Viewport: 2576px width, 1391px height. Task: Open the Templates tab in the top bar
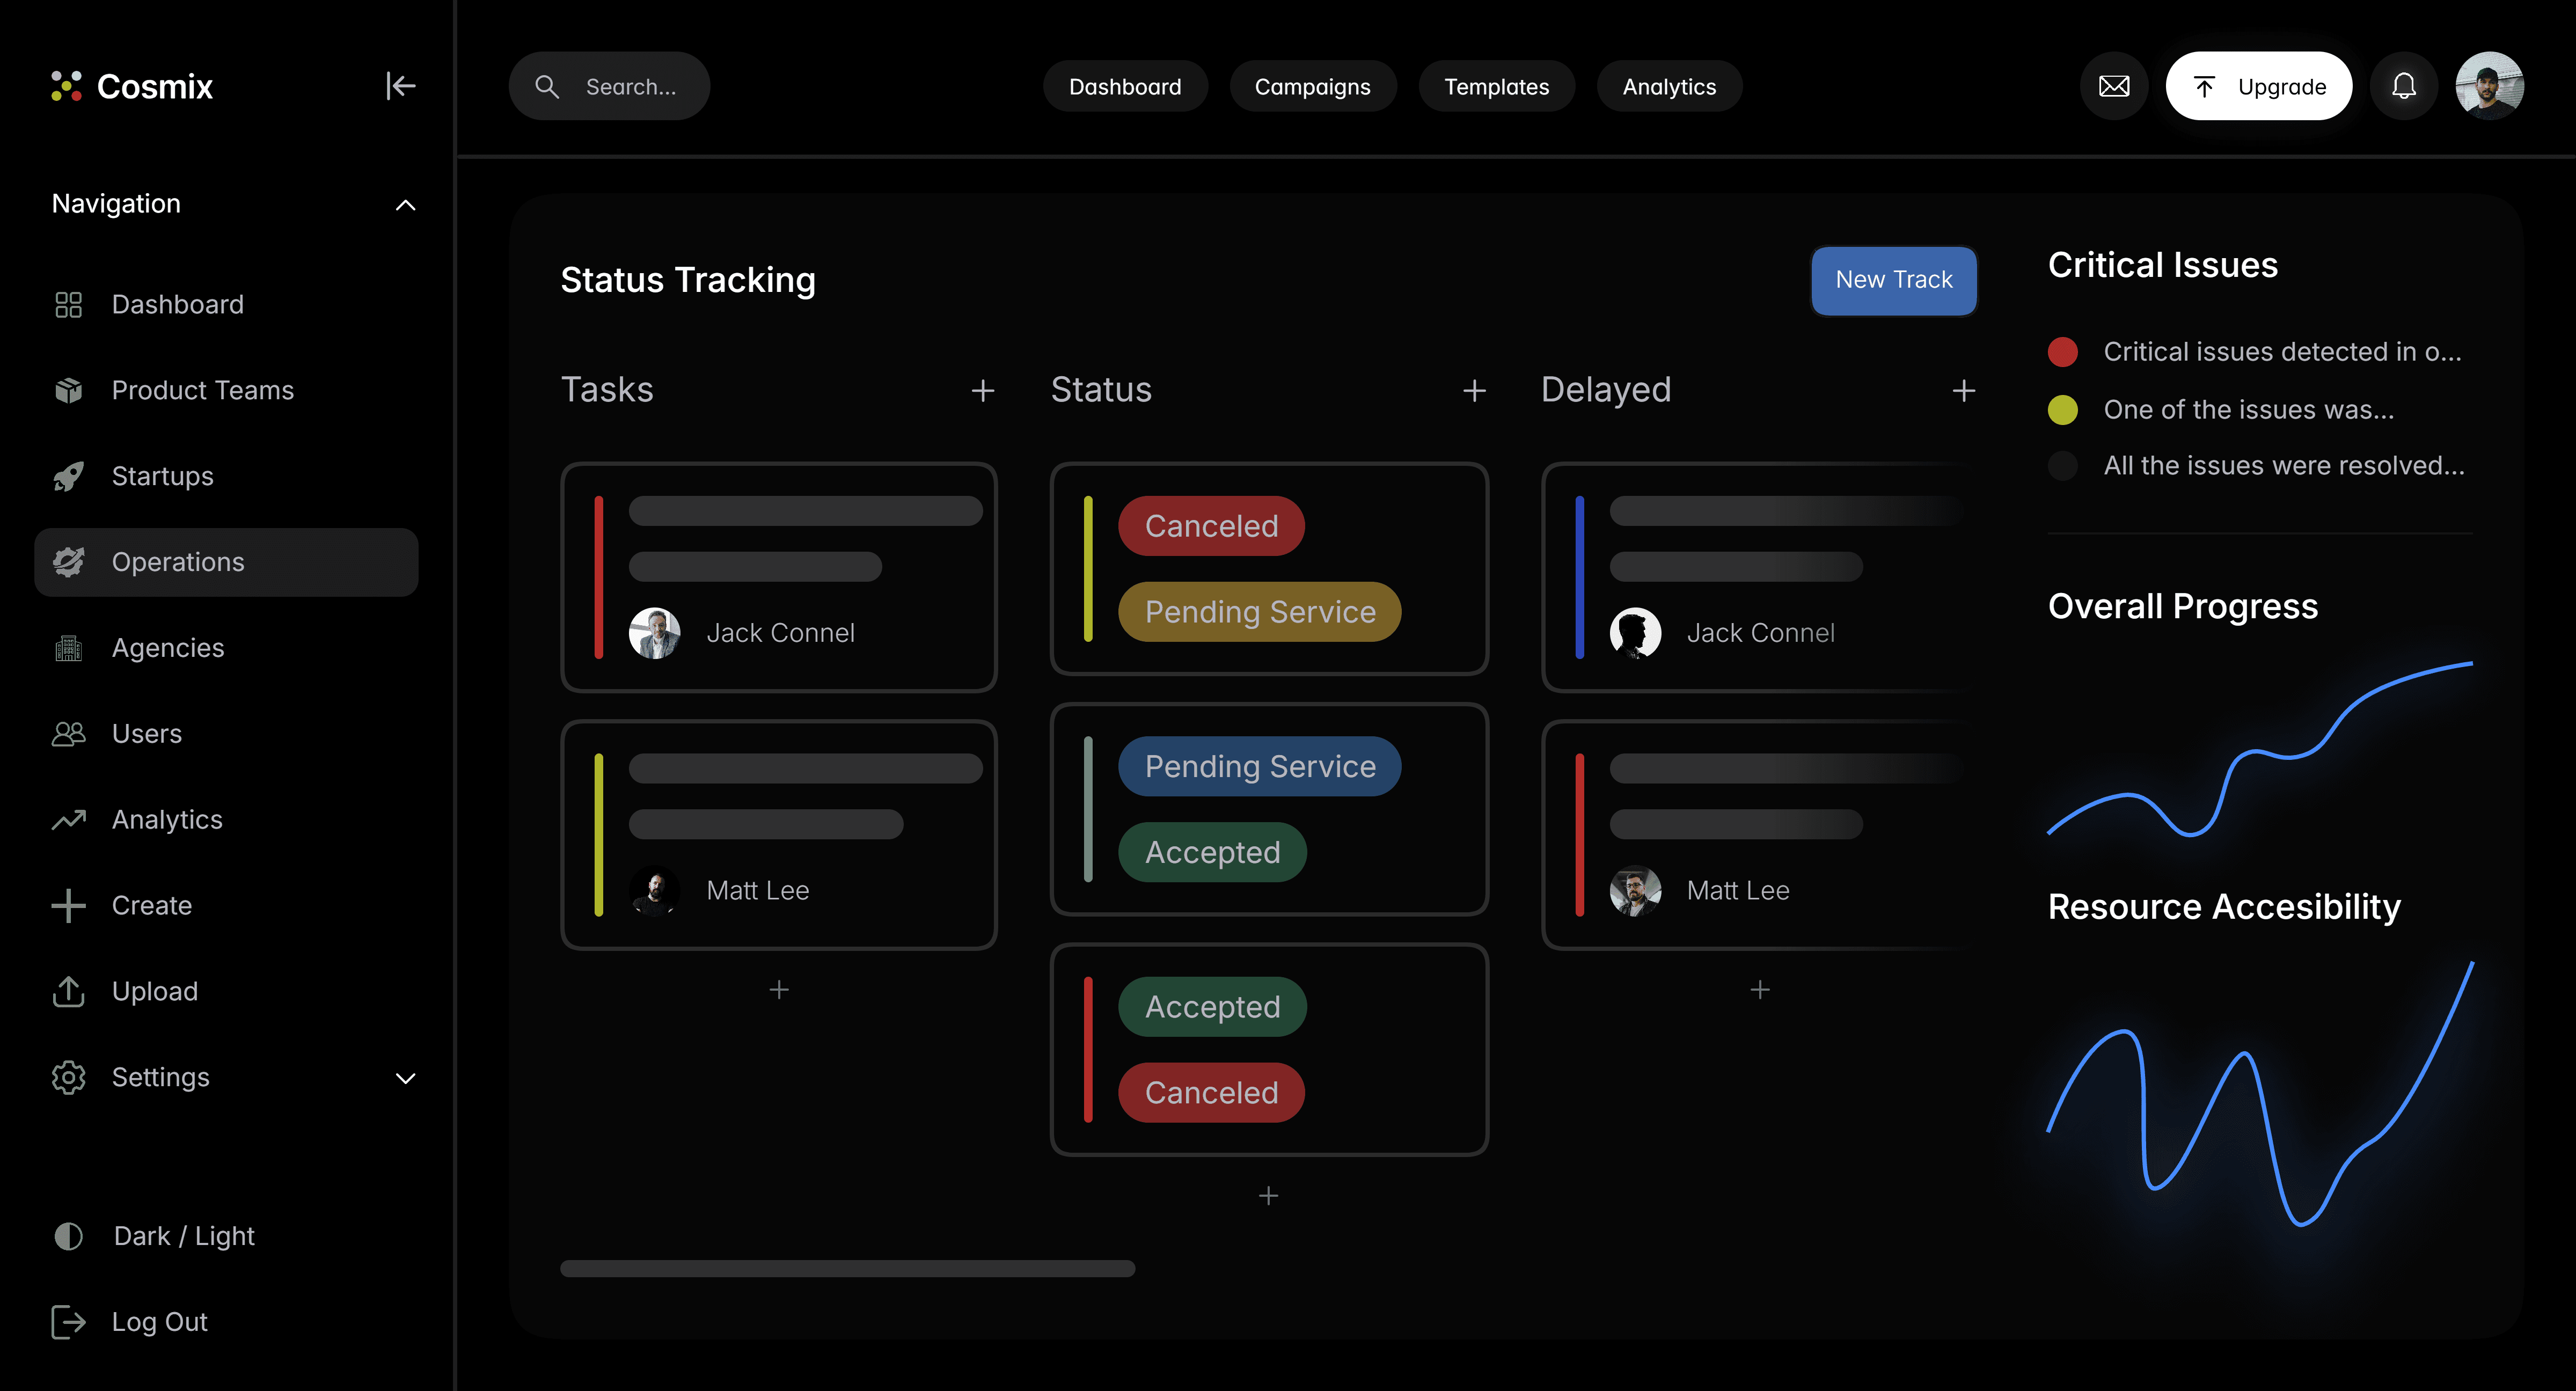point(1496,87)
